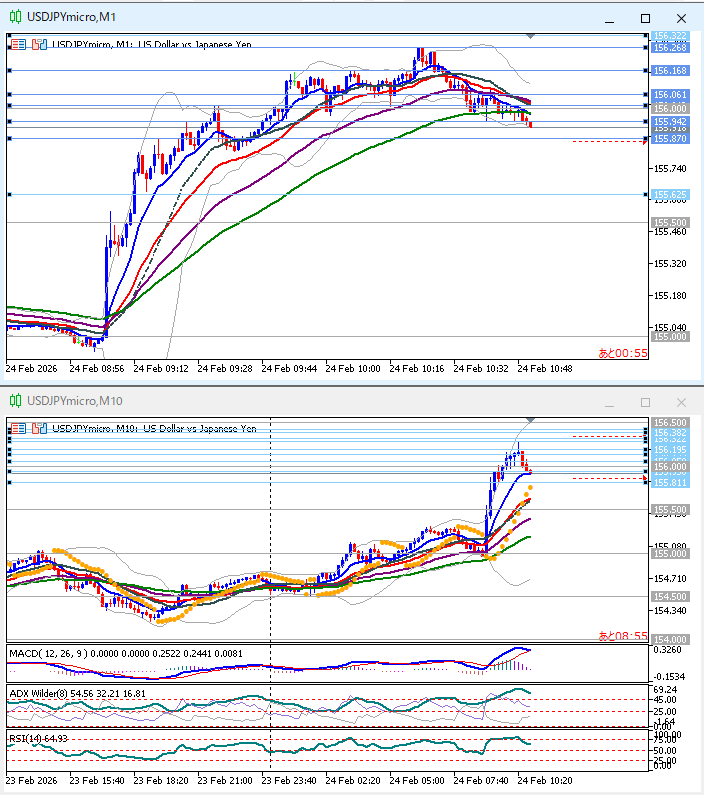Click the M1 chart Depth of Market icon
704x795 pixels.
click(19, 45)
